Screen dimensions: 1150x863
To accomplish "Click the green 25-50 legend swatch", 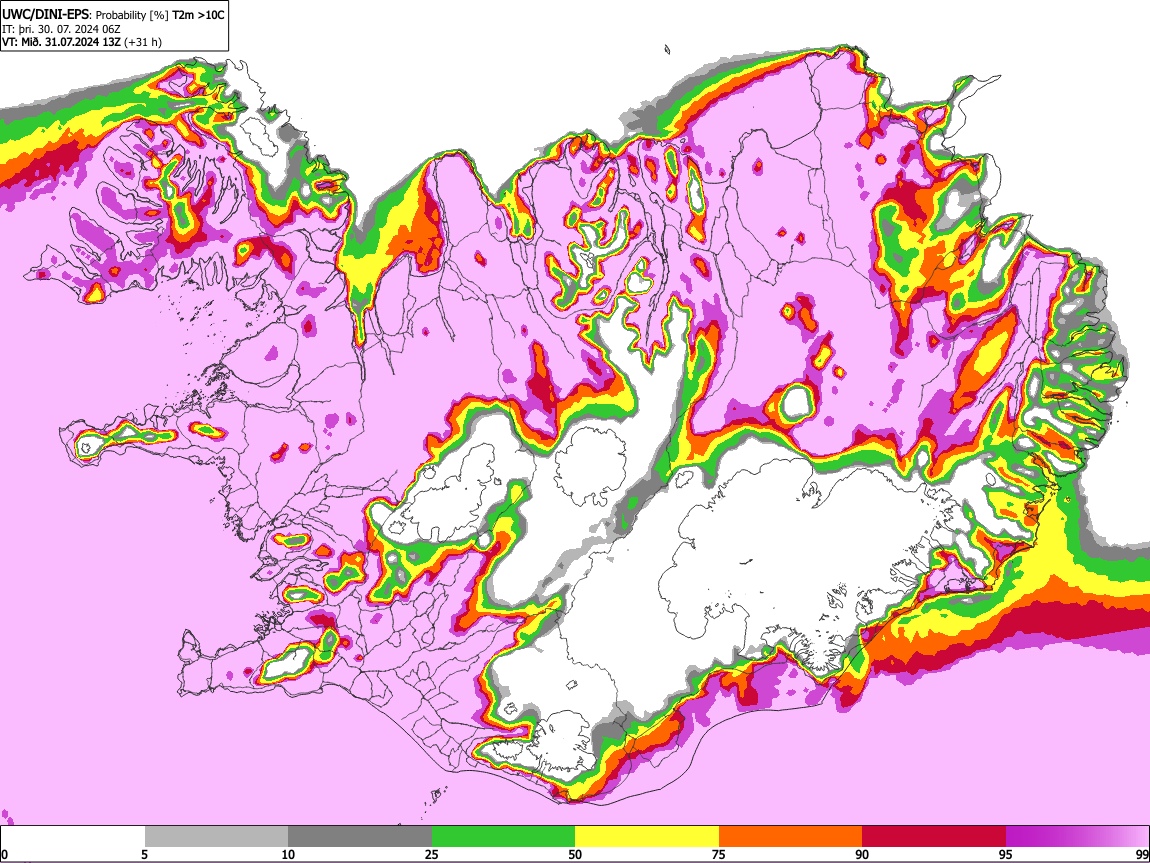I will 503,837.
